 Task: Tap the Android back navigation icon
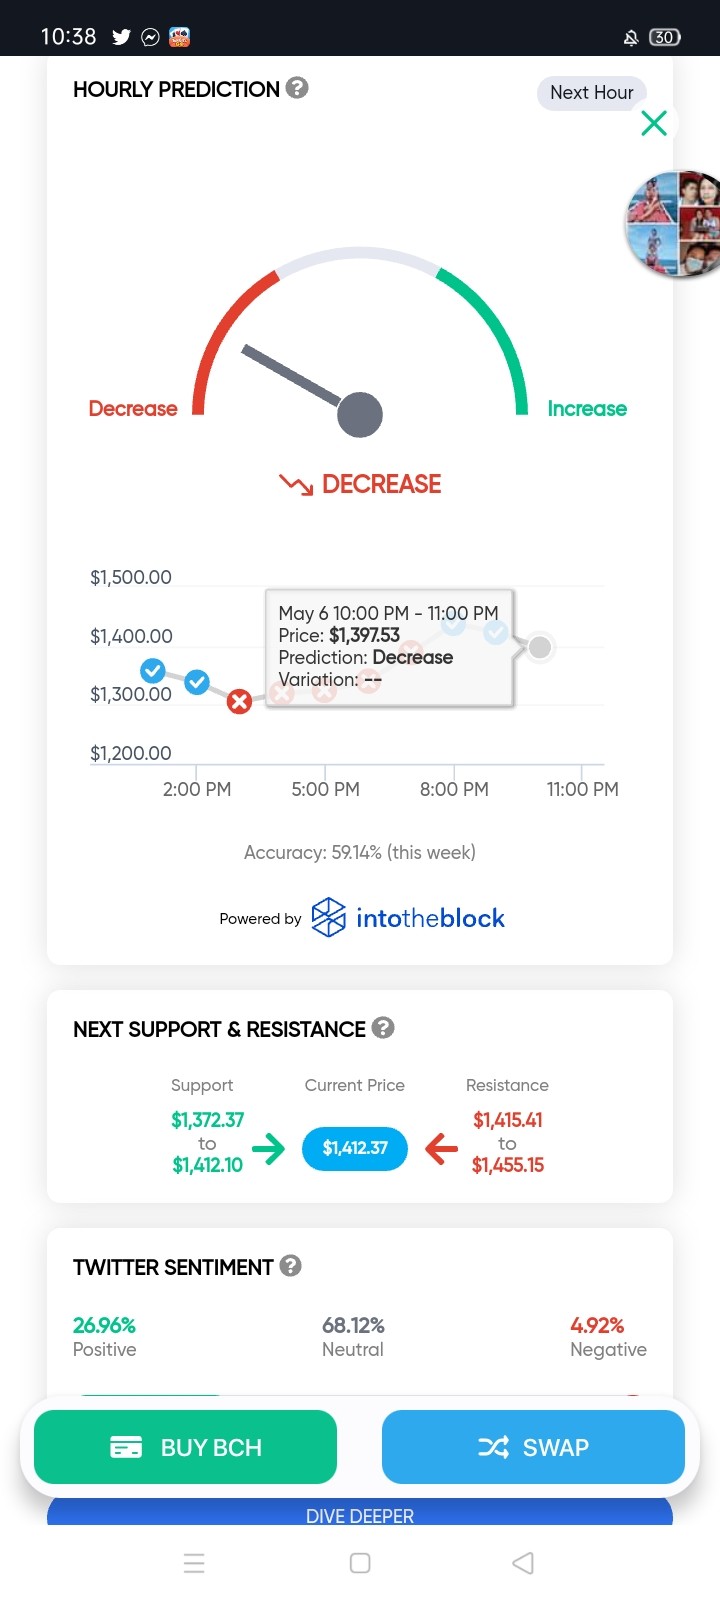click(523, 1563)
